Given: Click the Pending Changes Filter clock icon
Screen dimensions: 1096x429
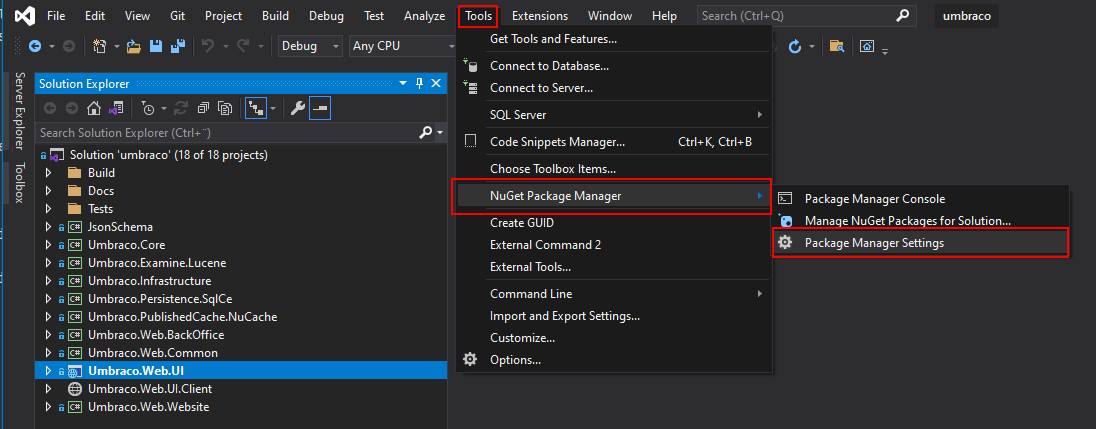Looking at the screenshot, I should 148,108.
